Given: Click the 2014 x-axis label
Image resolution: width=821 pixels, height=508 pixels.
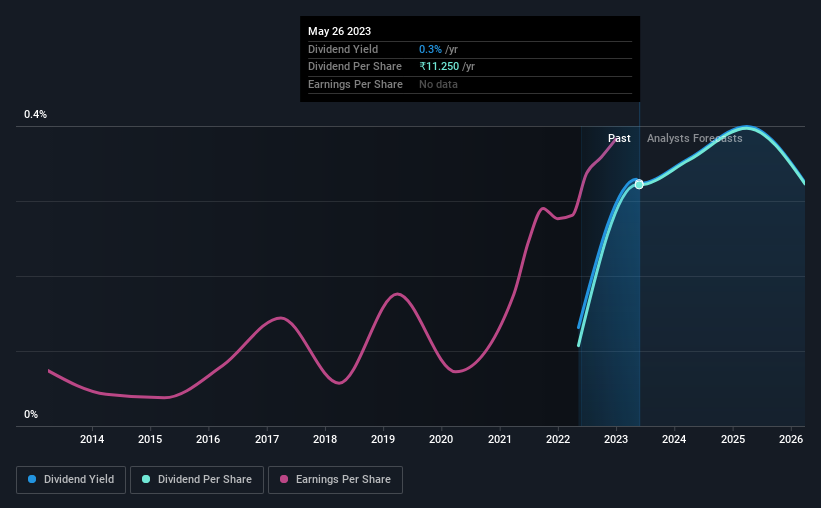Looking at the screenshot, I should pos(92,439).
